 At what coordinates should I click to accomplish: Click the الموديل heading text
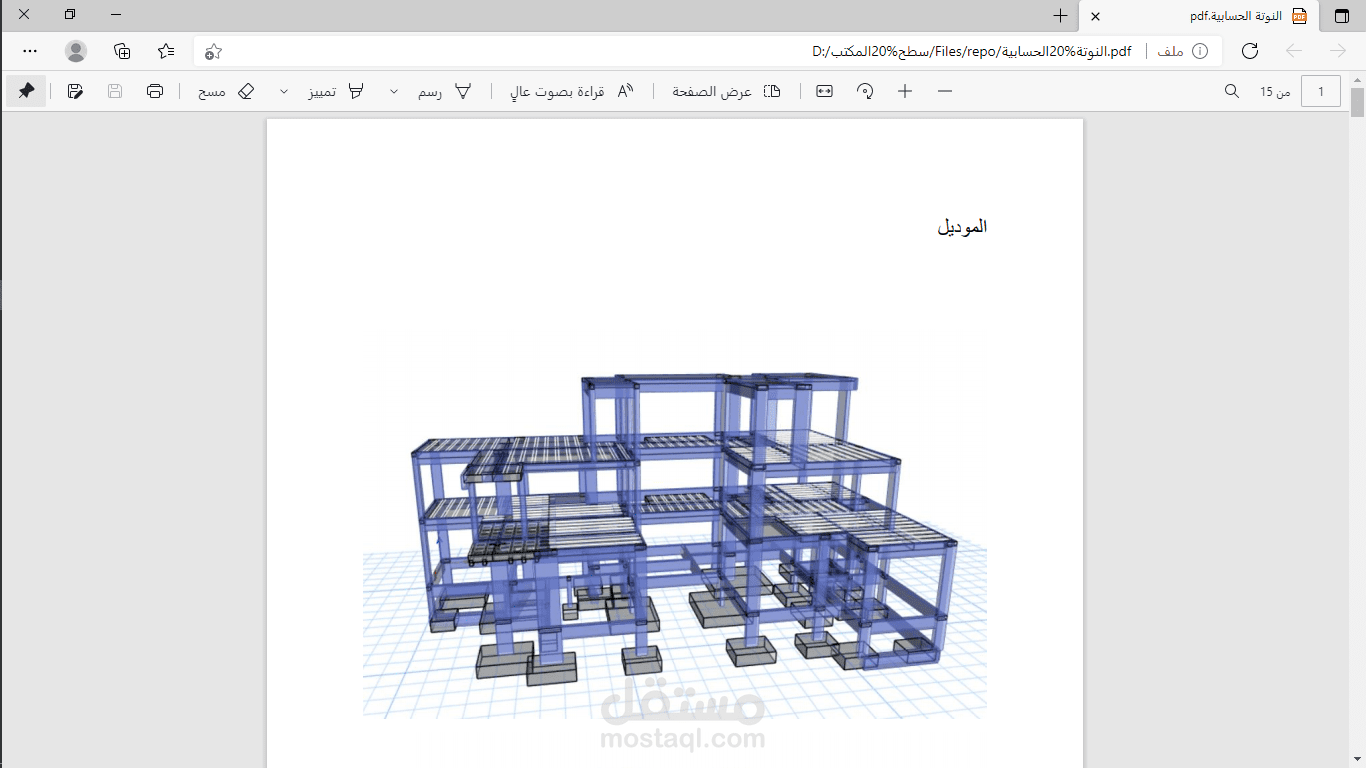coord(962,227)
